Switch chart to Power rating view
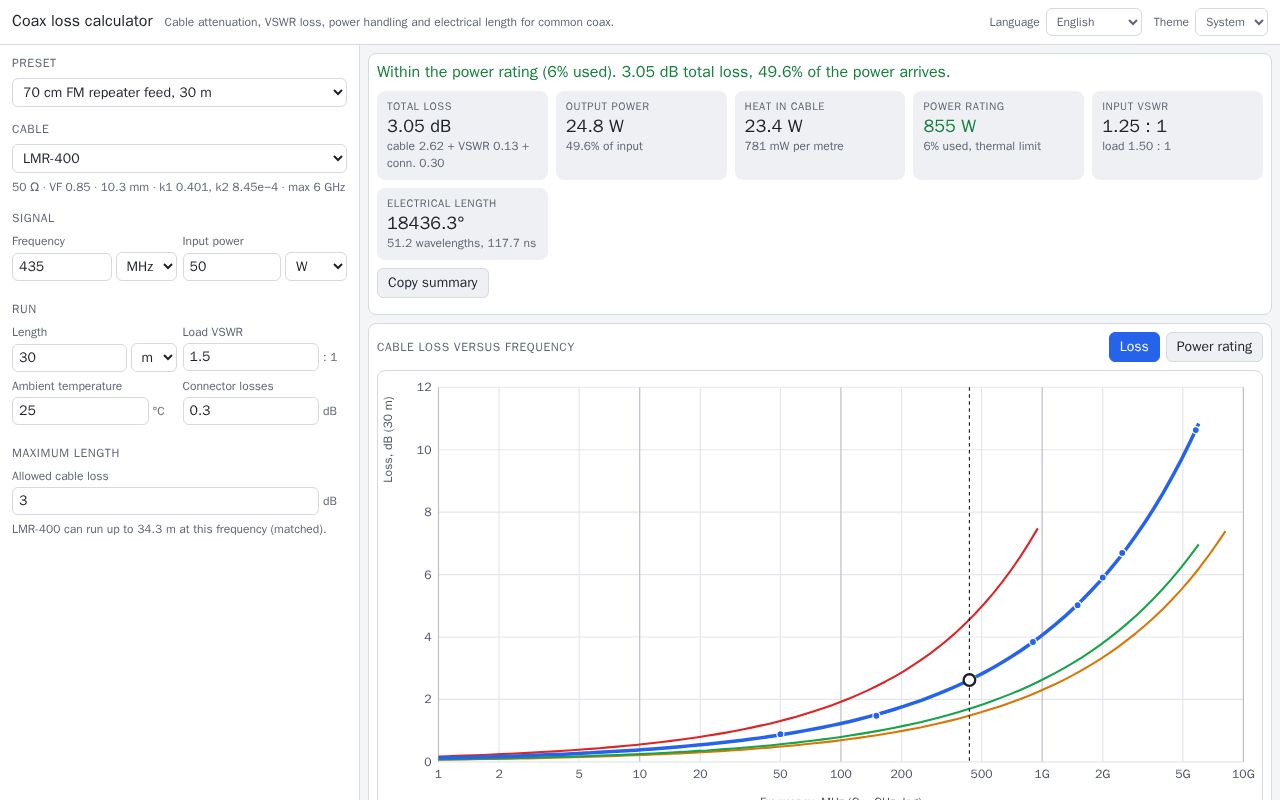 pyautogui.click(x=1214, y=347)
